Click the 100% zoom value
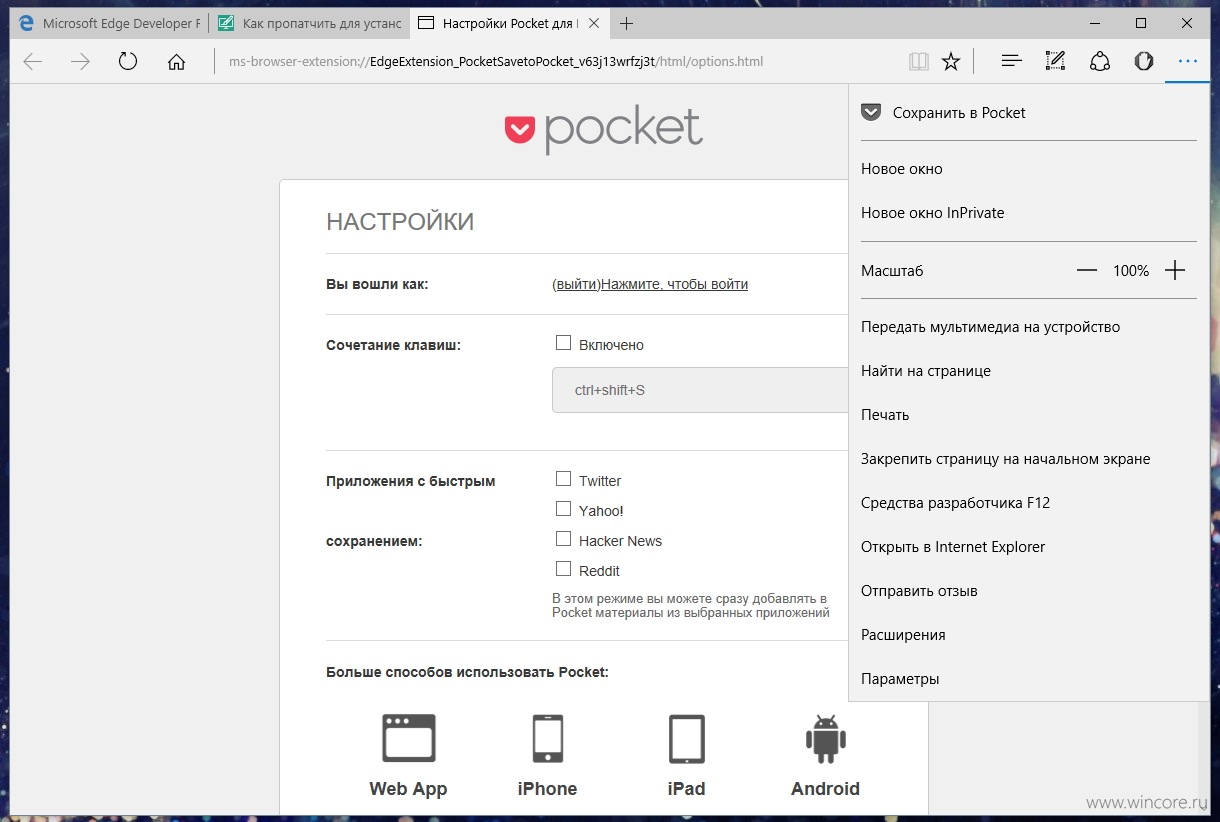The image size is (1220, 822). coord(1131,271)
